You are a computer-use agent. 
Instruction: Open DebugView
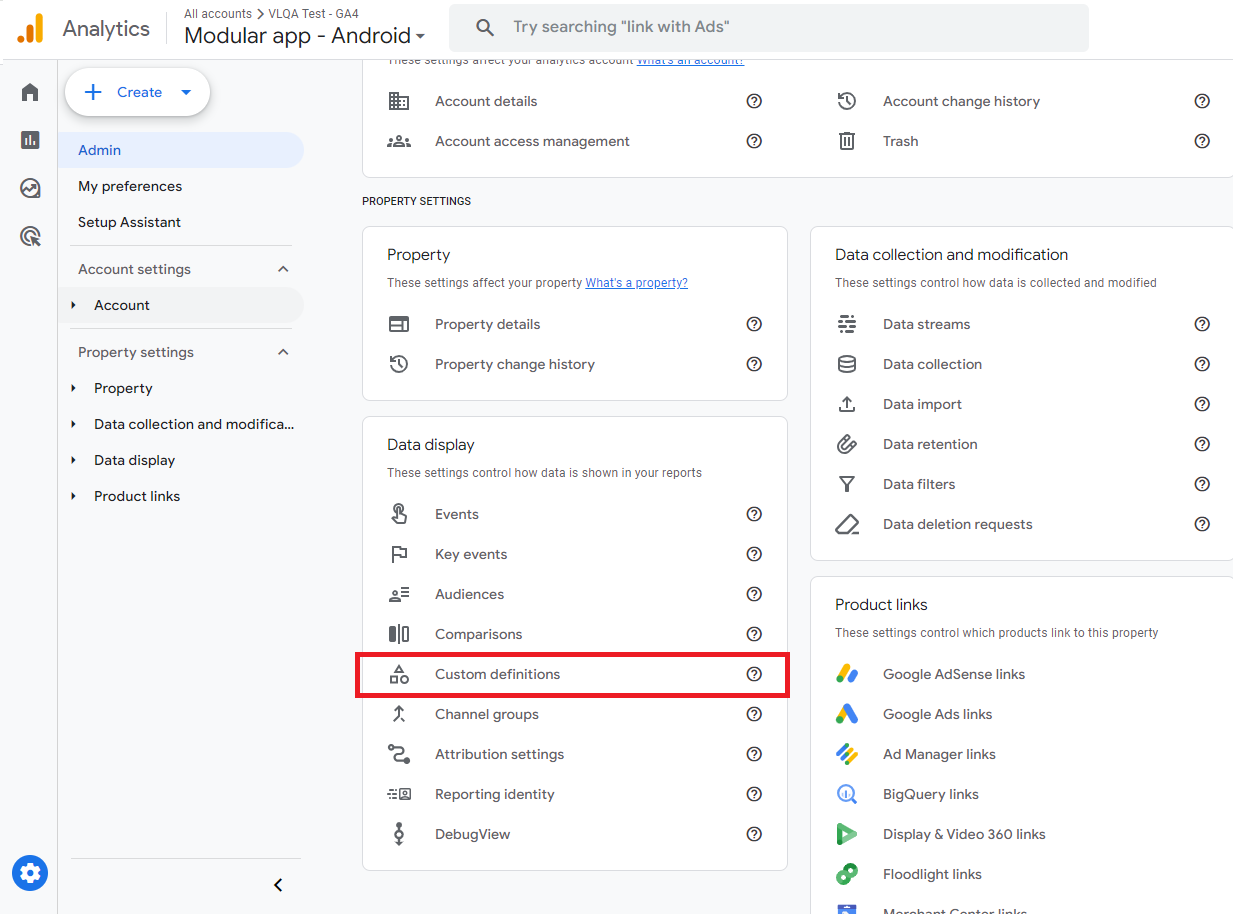(x=472, y=834)
